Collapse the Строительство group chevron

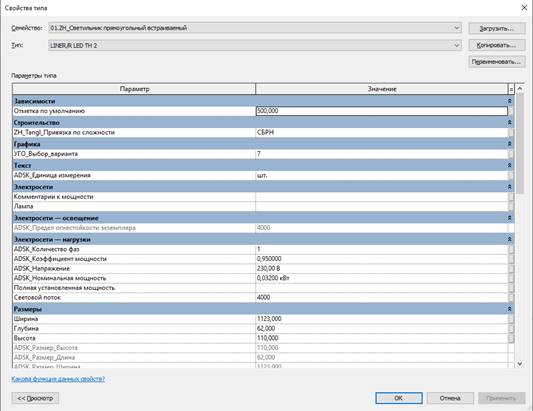point(510,122)
